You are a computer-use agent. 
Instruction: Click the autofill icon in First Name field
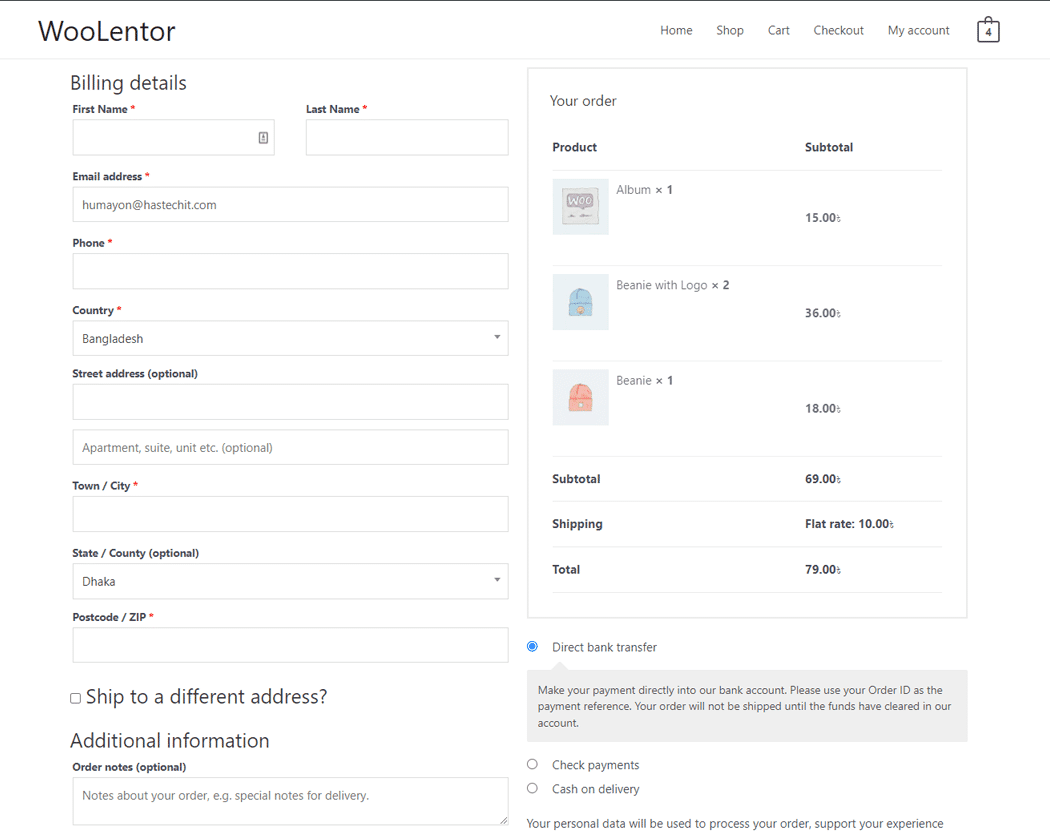263,138
